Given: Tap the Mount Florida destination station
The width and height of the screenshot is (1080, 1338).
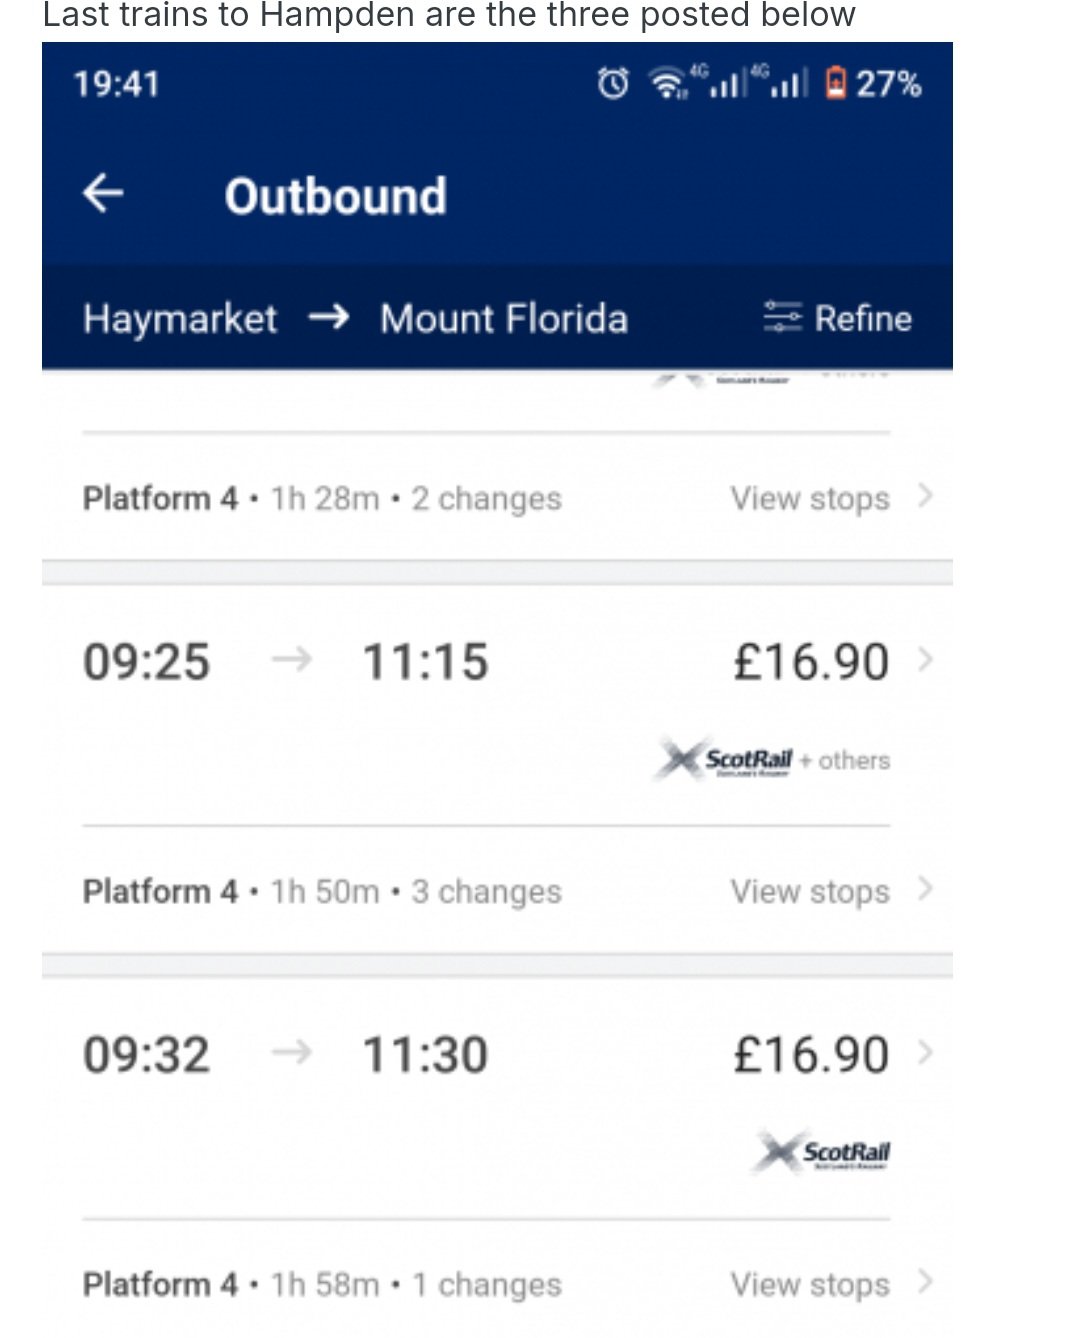Looking at the screenshot, I should (x=504, y=319).
